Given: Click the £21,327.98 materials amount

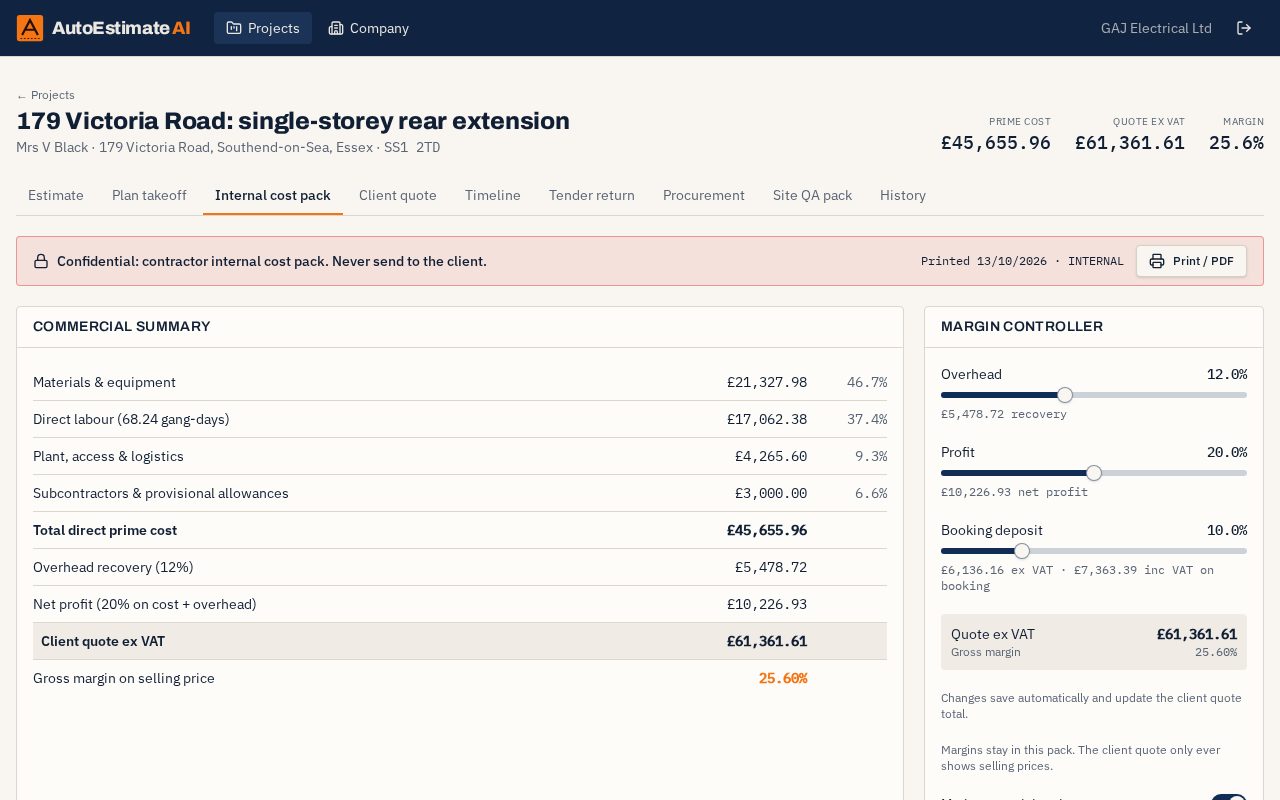Looking at the screenshot, I should click(767, 382).
